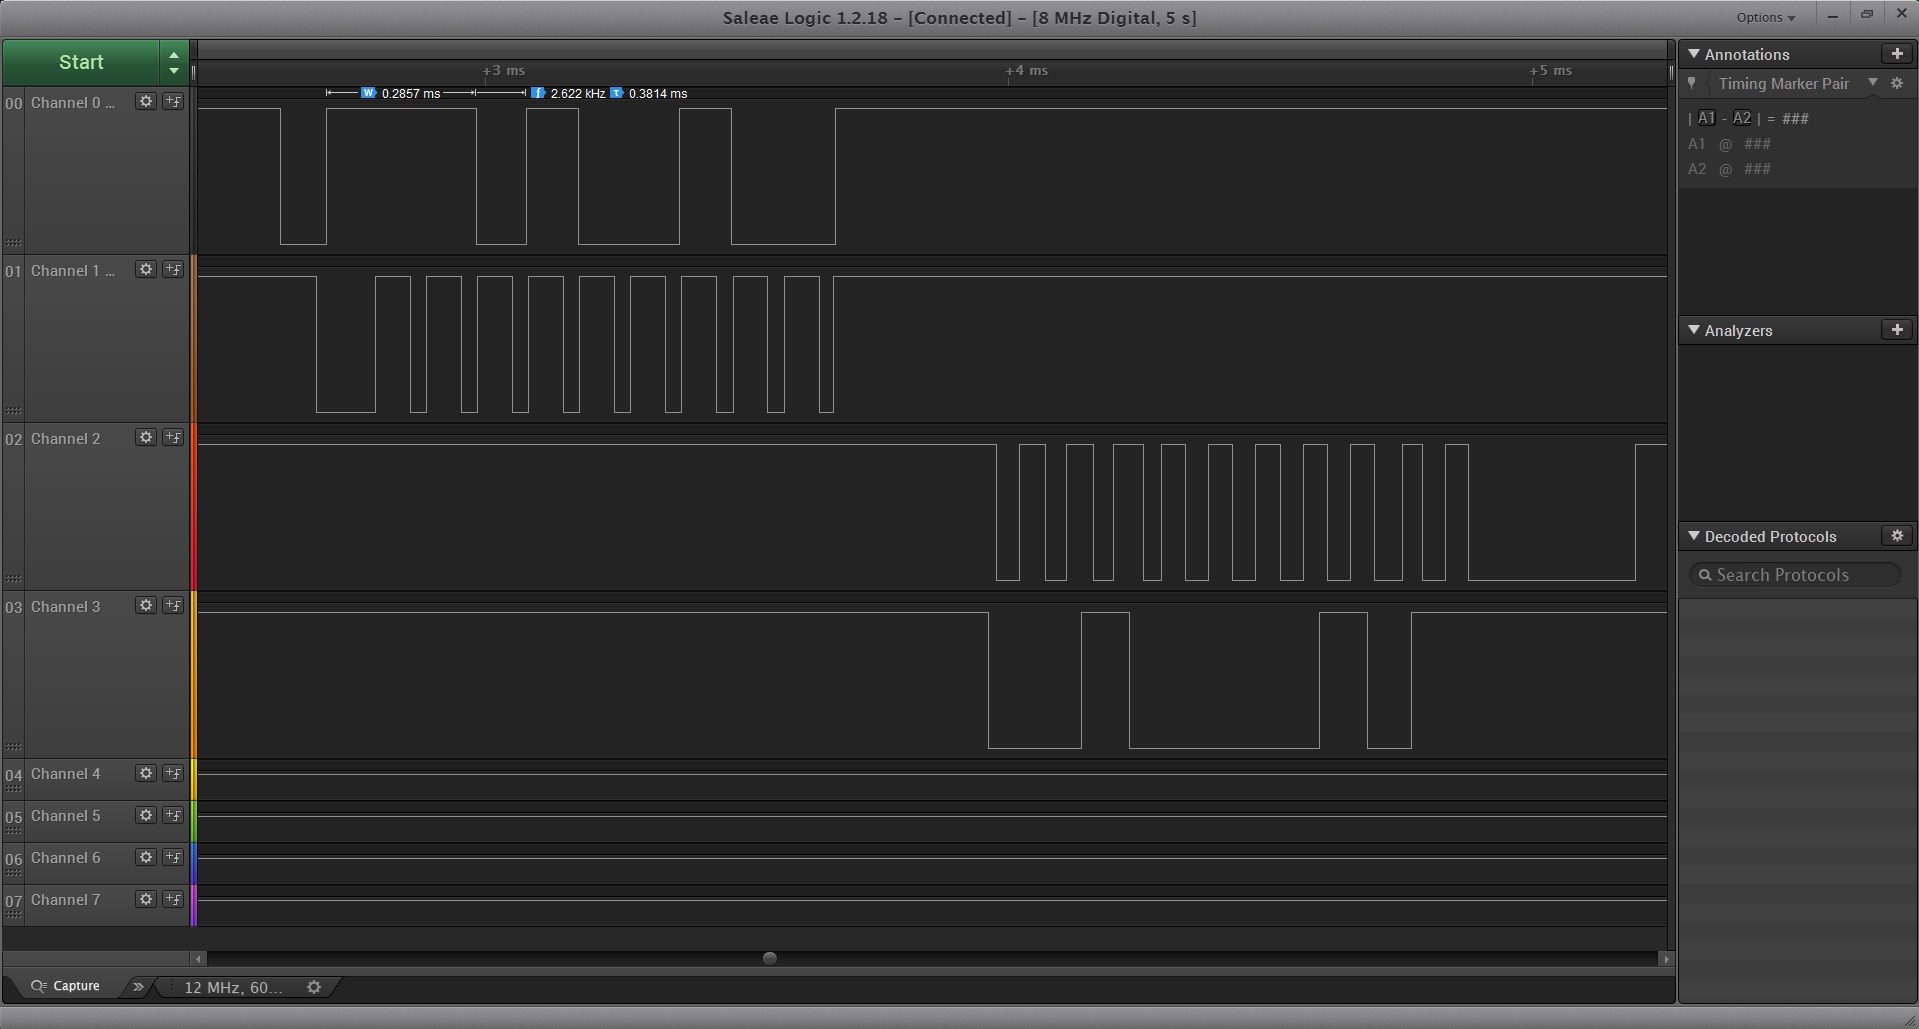Click the Timing Marker Pair flag icon

point(1692,84)
